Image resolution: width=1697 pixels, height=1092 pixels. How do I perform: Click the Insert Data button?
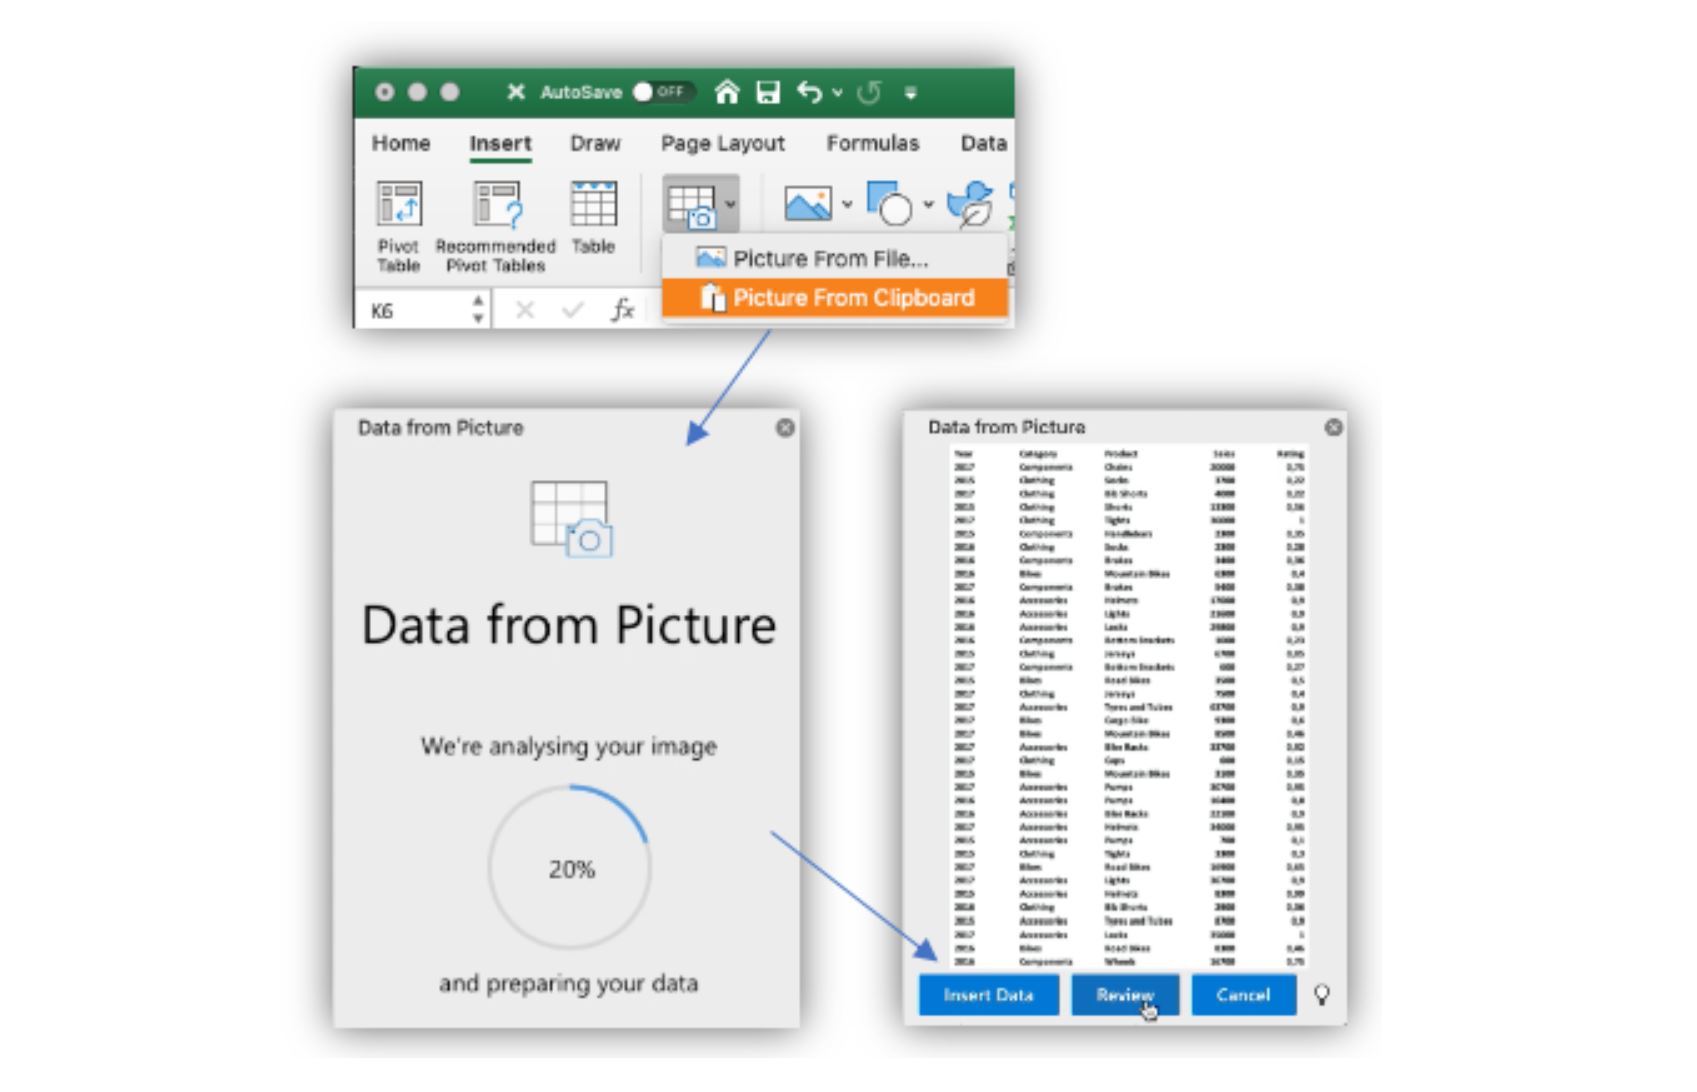[988, 995]
